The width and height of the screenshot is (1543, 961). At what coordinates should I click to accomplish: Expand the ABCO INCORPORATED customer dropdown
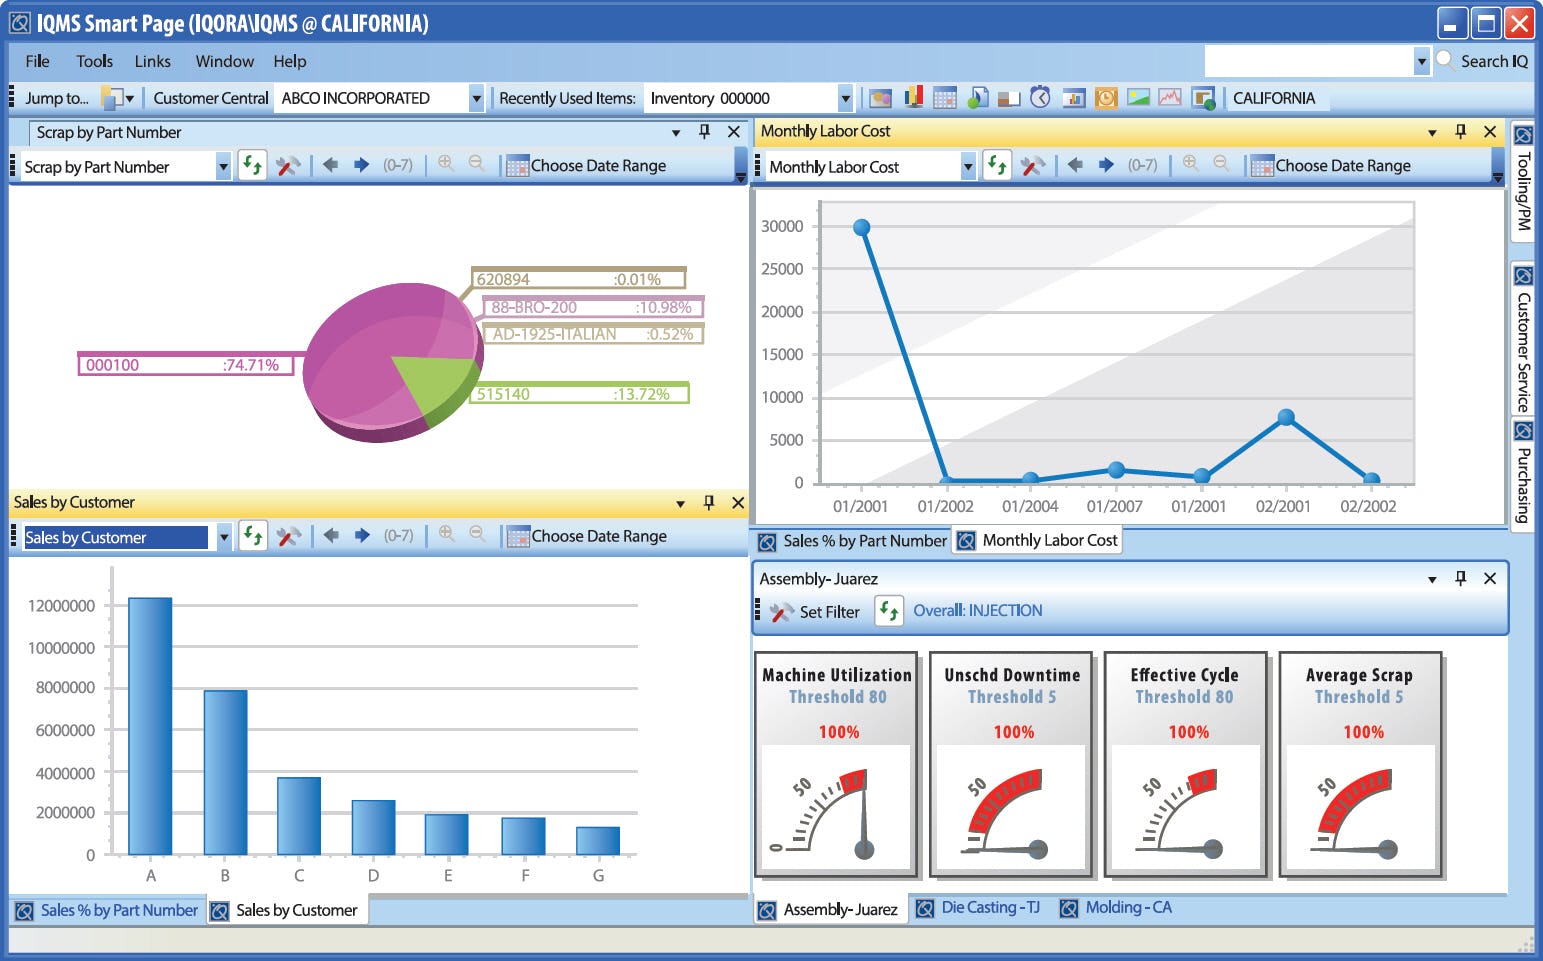coord(476,98)
